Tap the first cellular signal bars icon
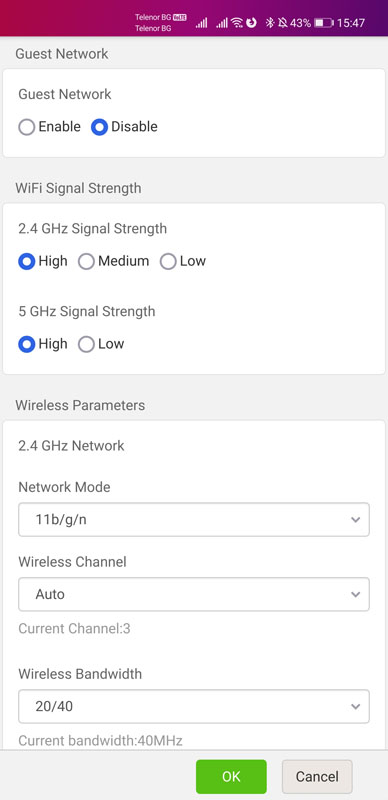The image size is (388, 800). pos(202,23)
